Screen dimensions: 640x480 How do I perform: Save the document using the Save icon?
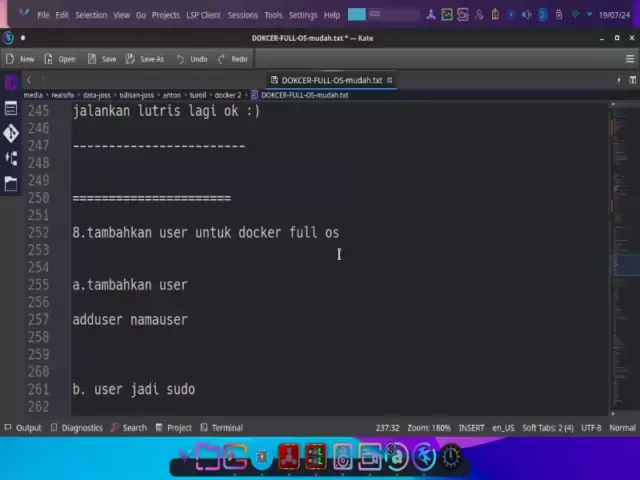point(101,59)
